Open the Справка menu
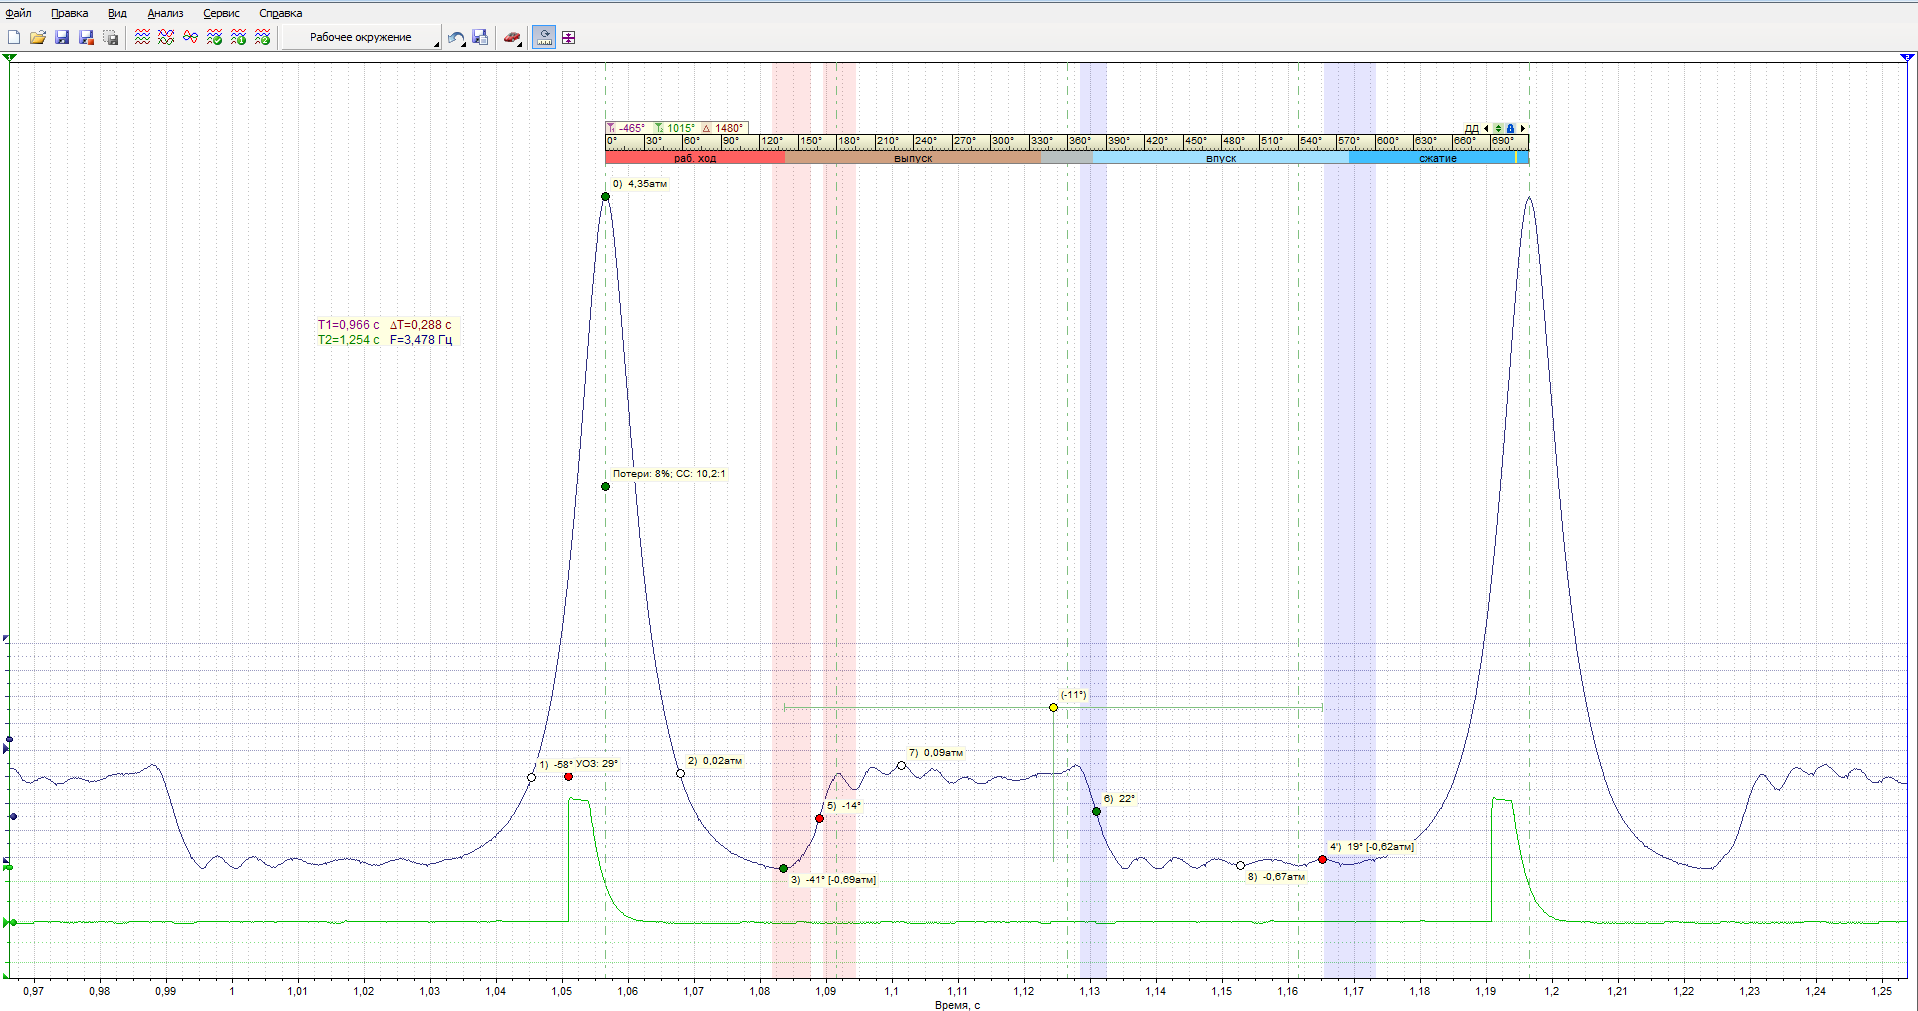 tap(280, 13)
